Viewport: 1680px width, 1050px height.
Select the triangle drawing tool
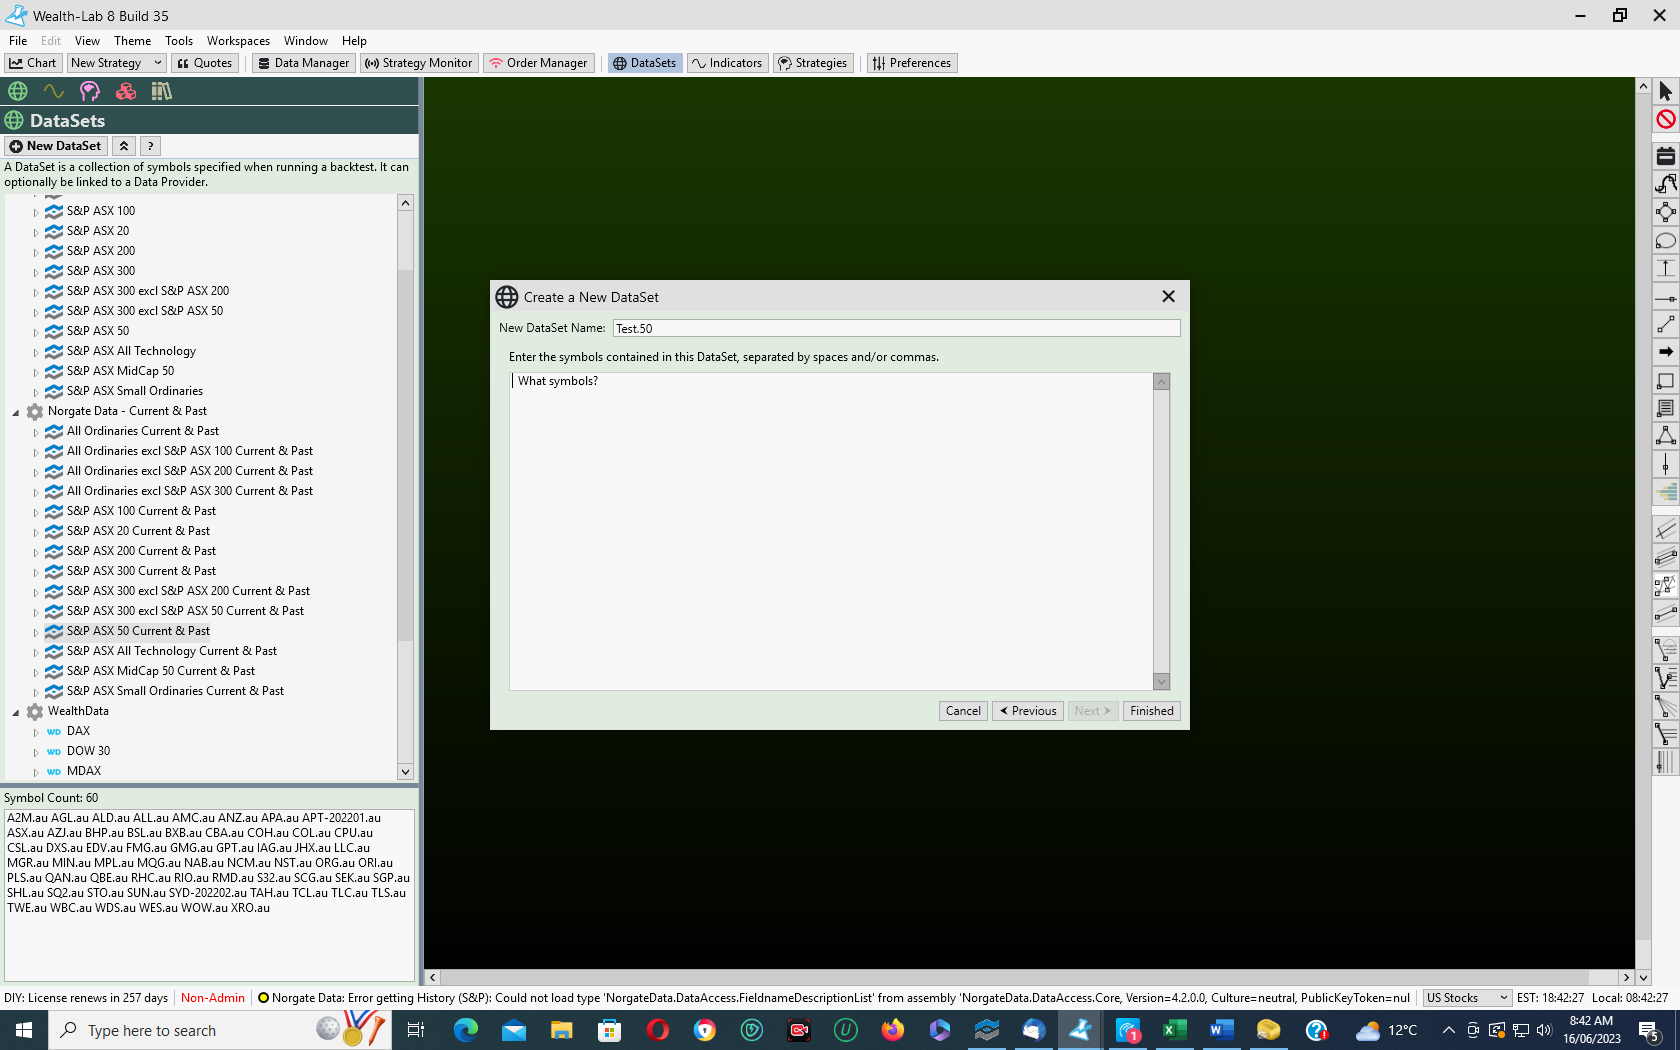point(1666,436)
